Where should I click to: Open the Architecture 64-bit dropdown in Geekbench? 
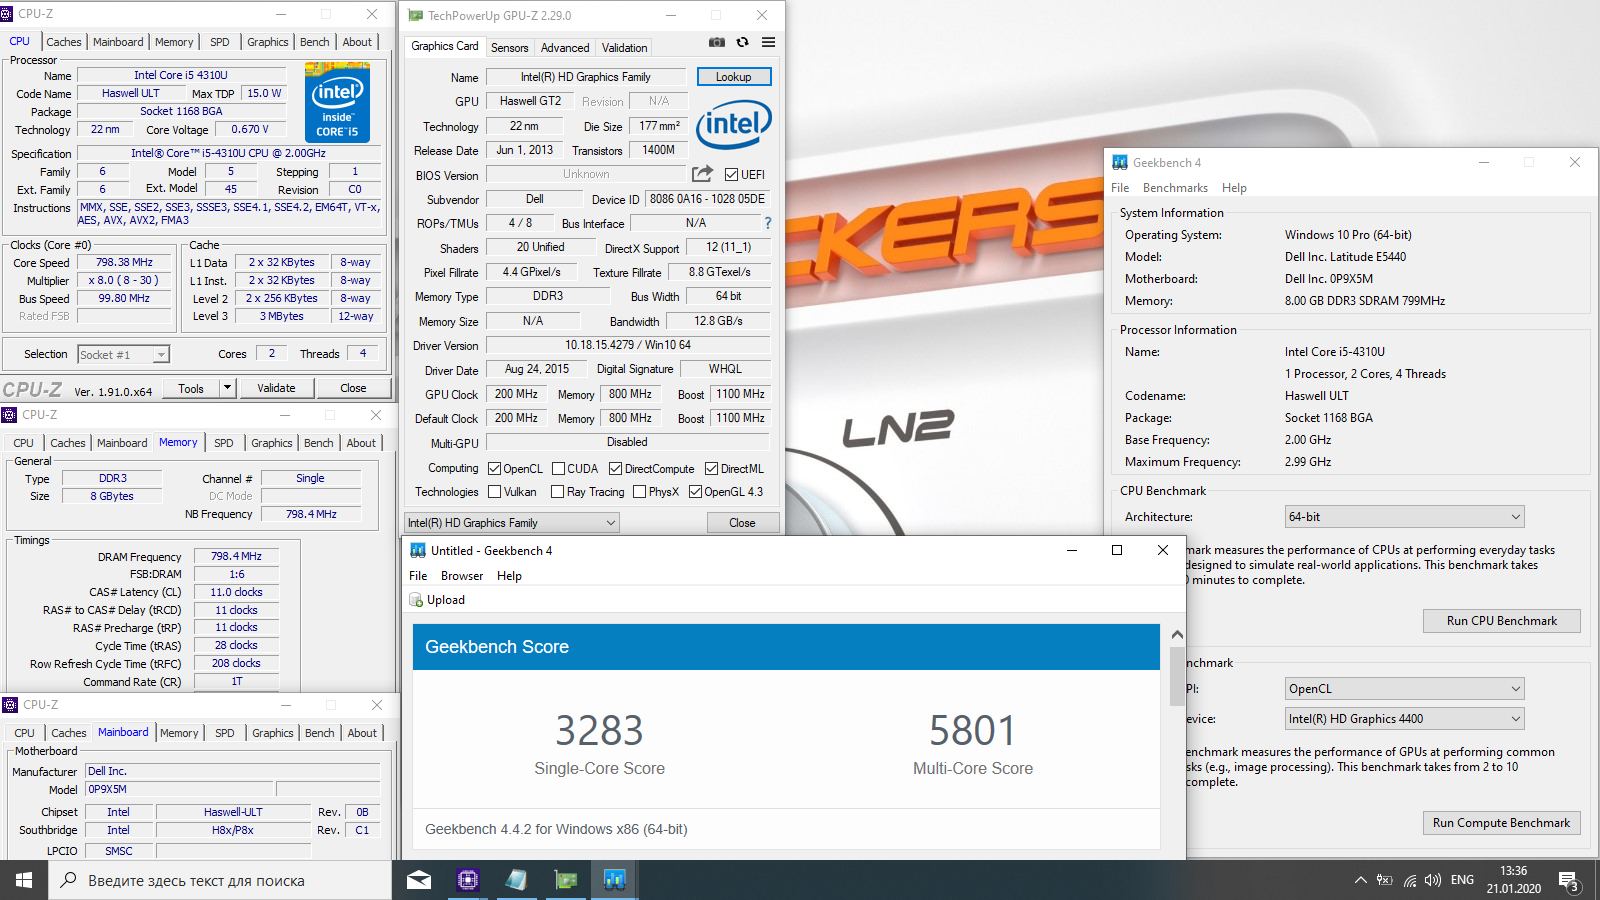[x=1404, y=517]
